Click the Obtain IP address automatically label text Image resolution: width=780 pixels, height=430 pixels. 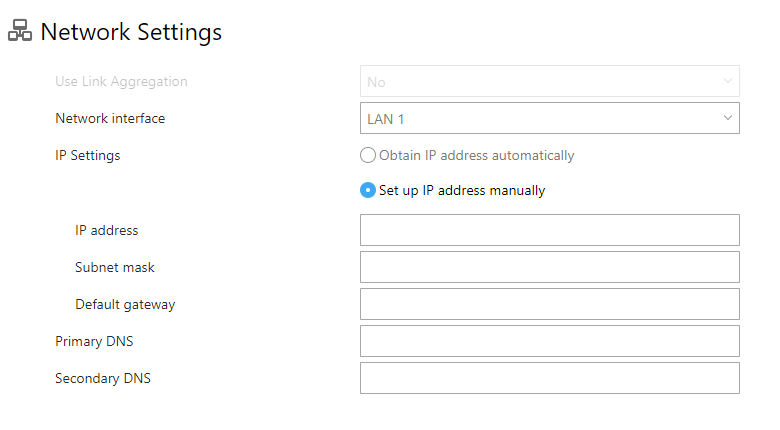(477, 156)
